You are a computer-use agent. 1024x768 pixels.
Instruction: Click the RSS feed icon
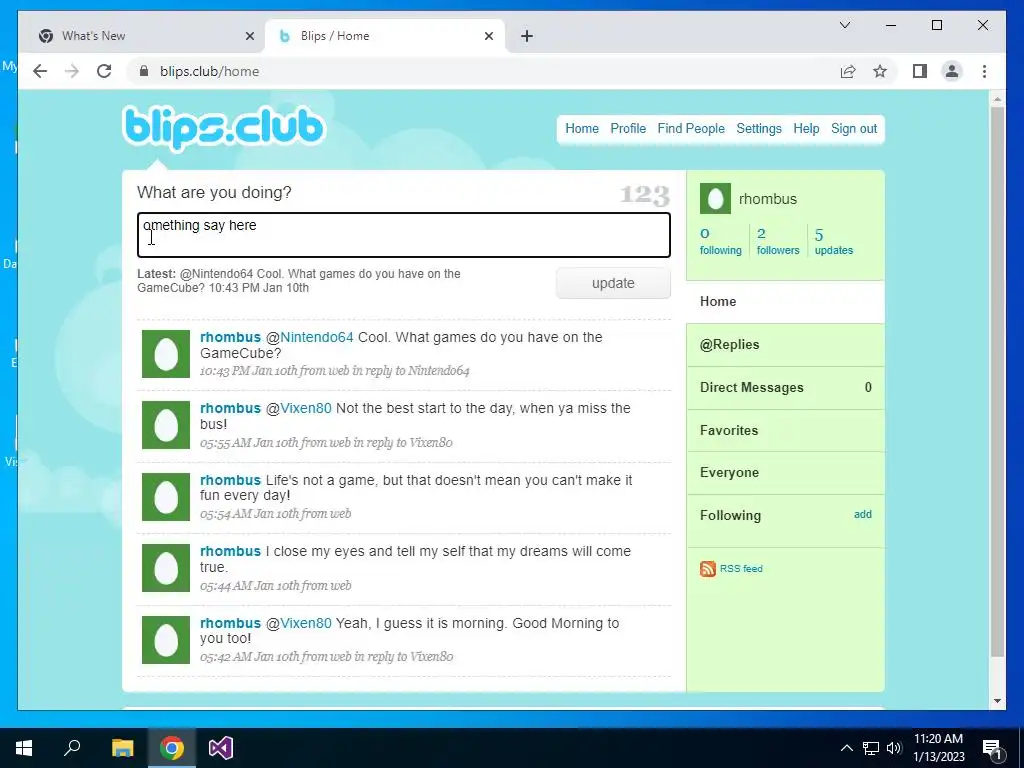[708, 569]
